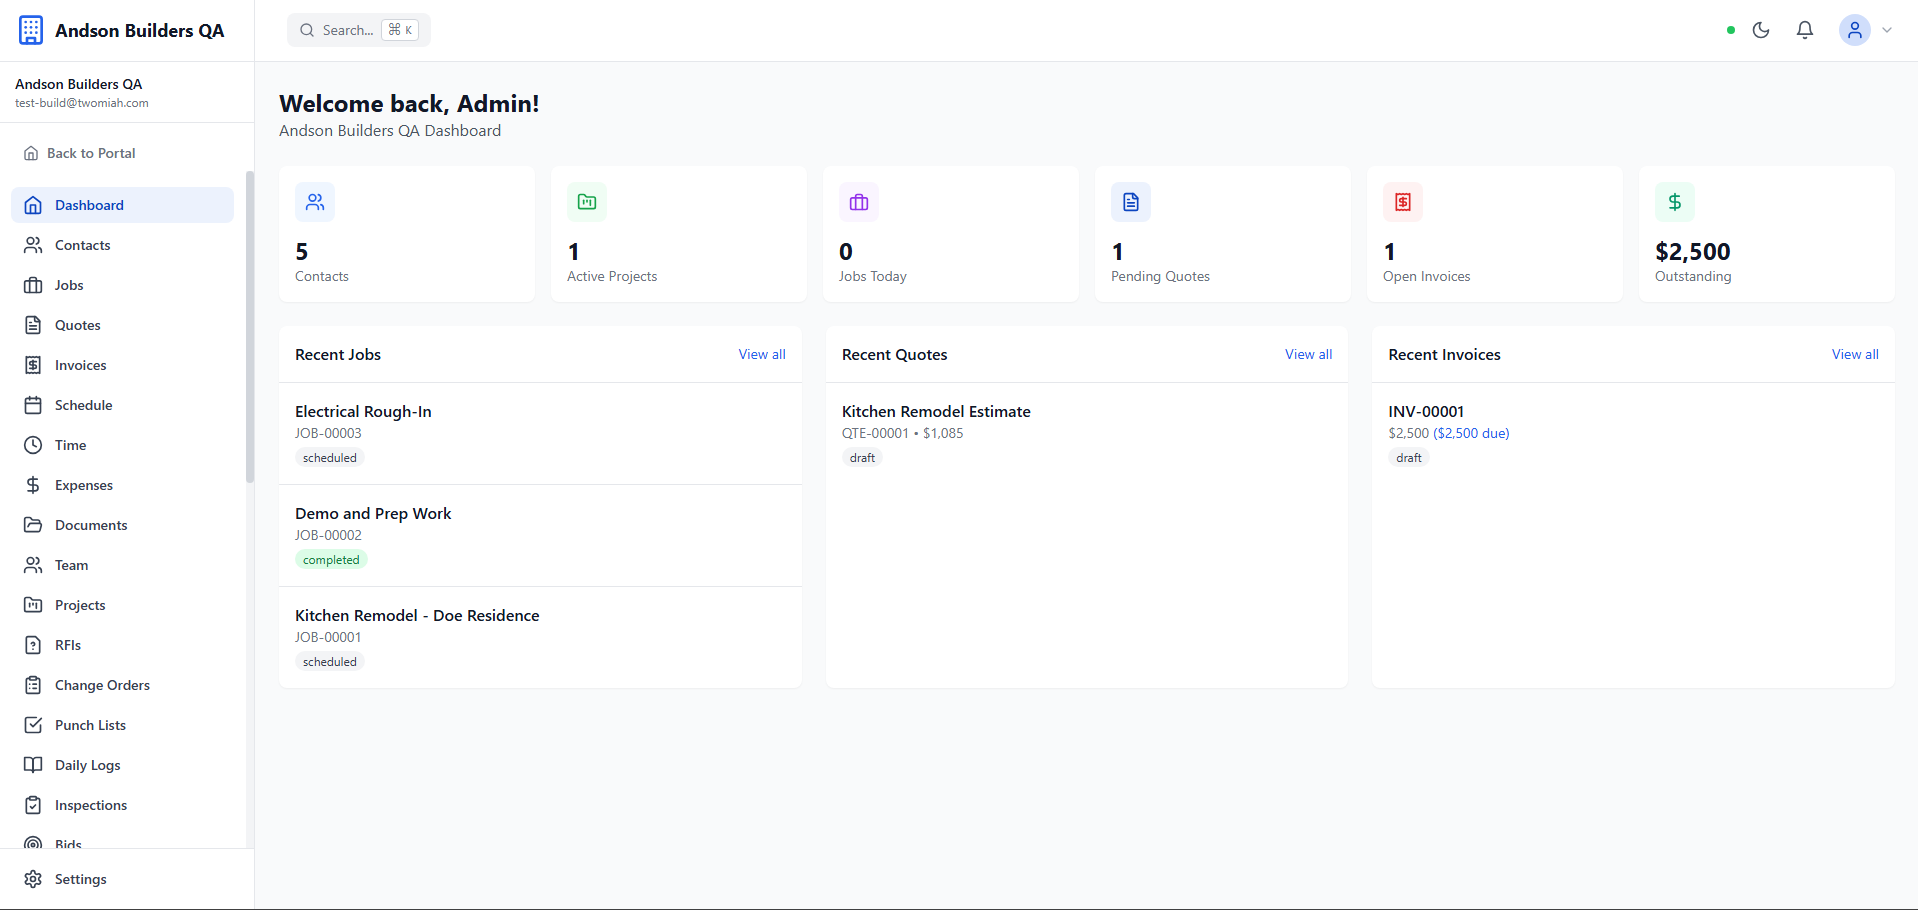Open the Jobs section from the sidebar

(70, 285)
